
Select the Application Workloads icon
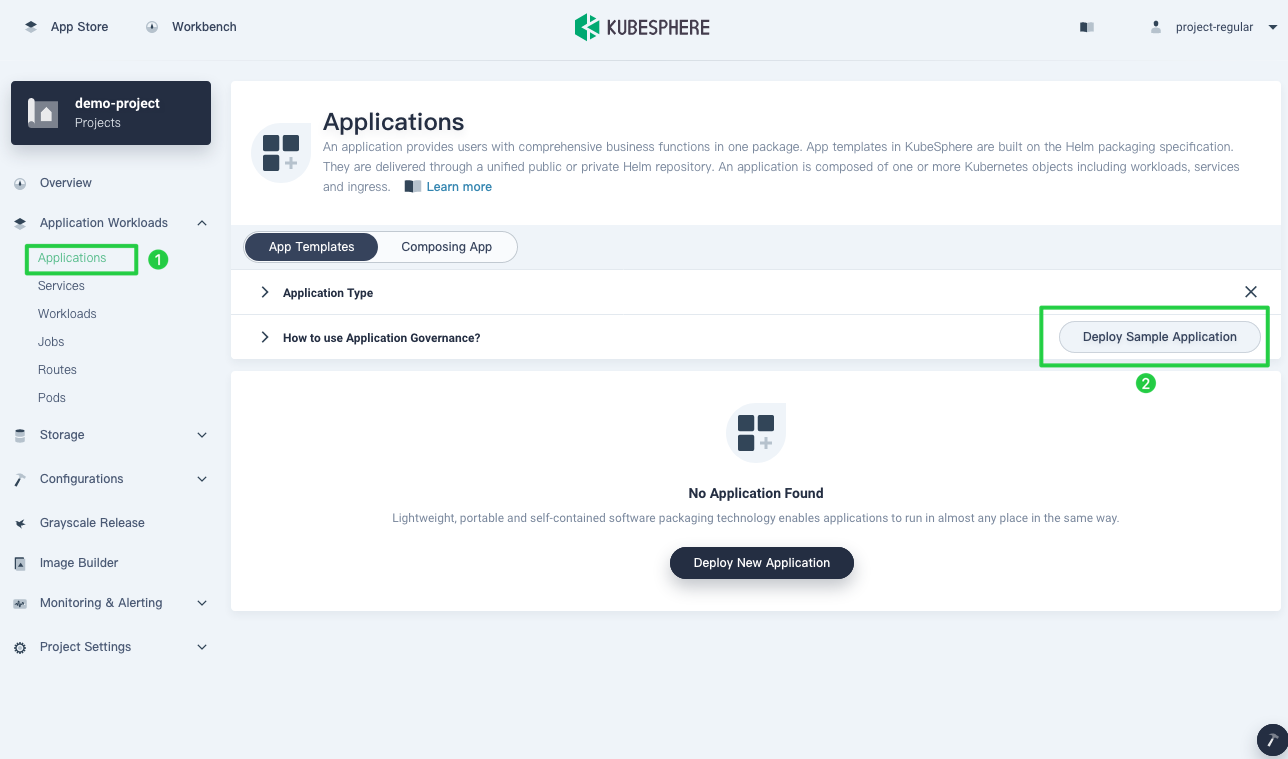tap(19, 222)
